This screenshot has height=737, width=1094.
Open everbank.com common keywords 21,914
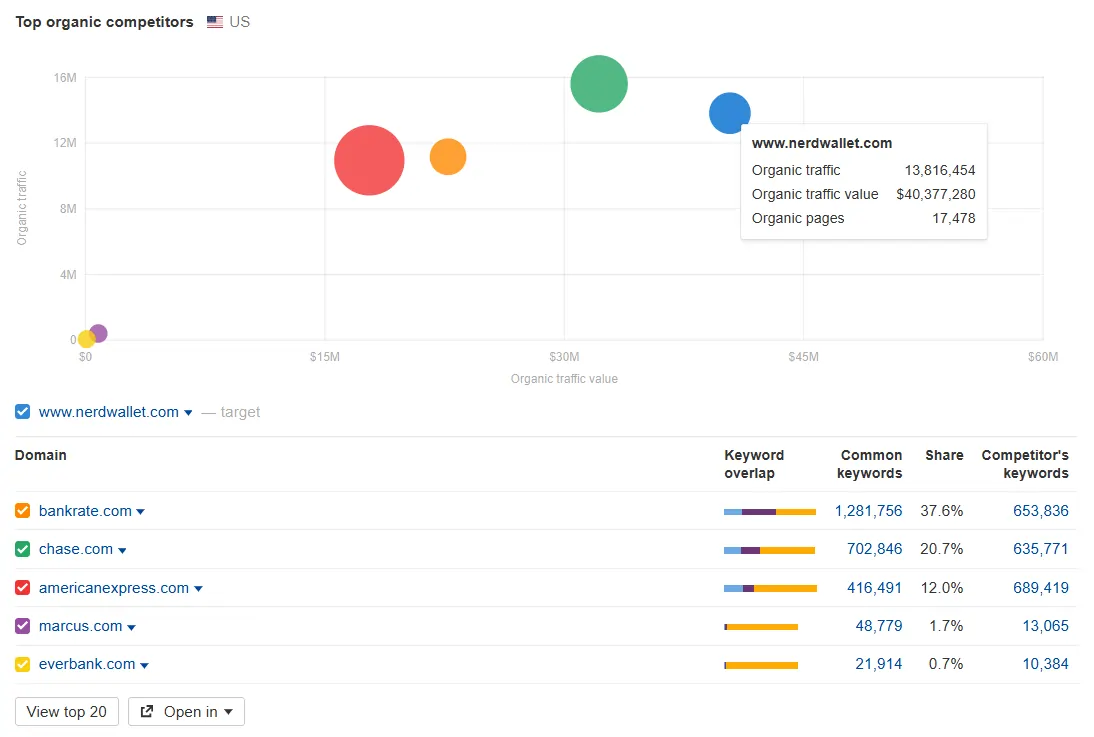879,664
